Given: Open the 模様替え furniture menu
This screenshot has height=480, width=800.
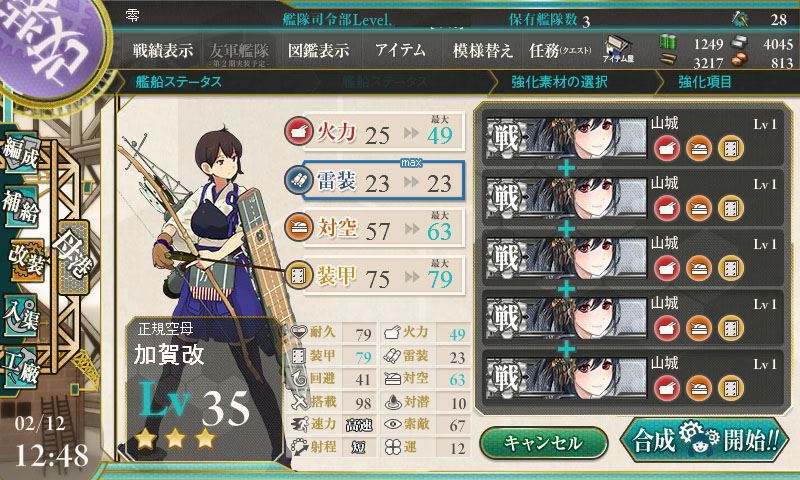Looking at the screenshot, I should (x=482, y=50).
